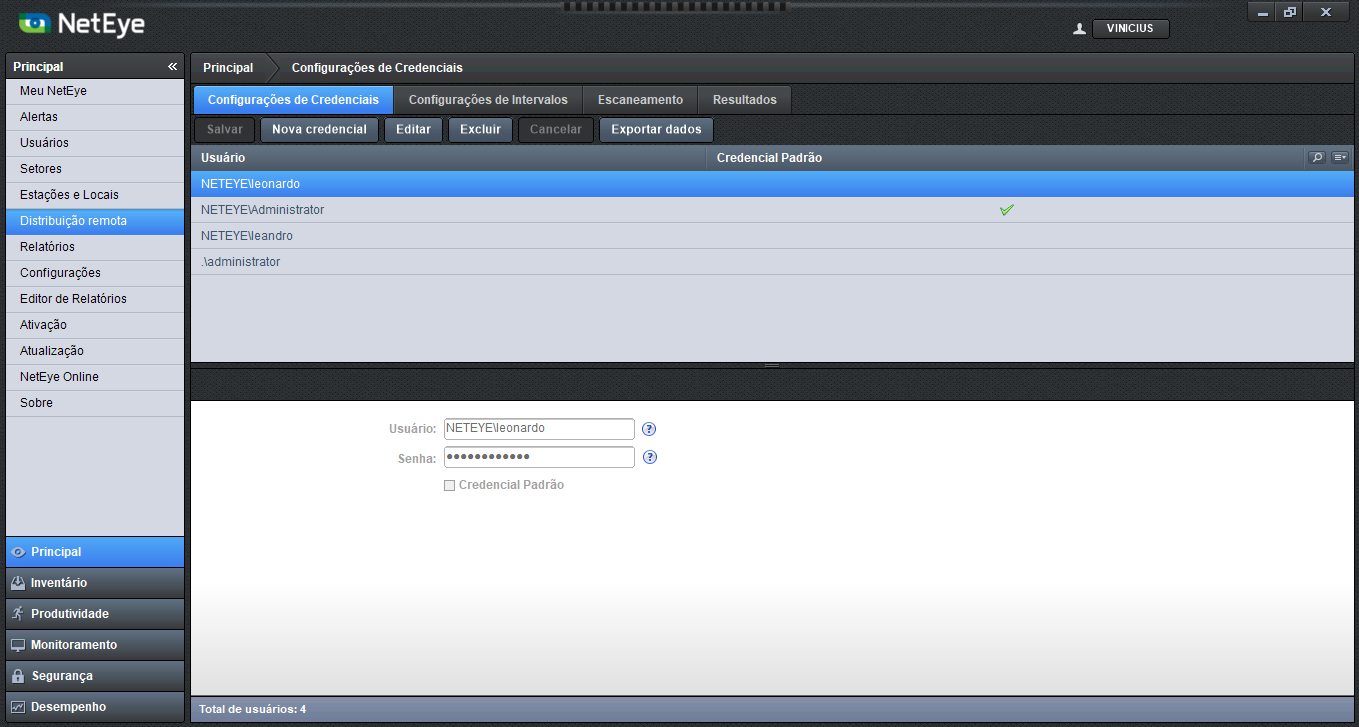Click the Senha password input field
This screenshot has height=727, width=1359.
539,457
